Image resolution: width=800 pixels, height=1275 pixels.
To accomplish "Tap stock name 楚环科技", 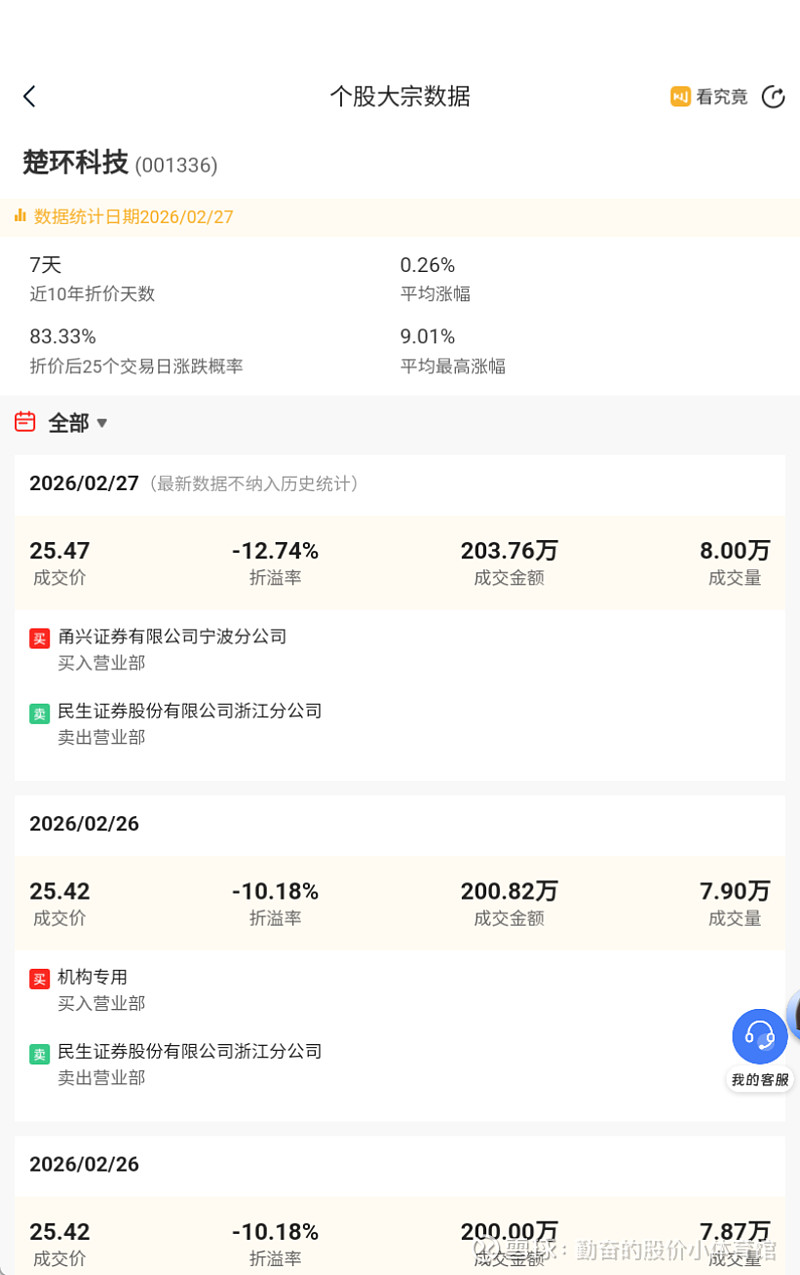I will tap(76, 162).
